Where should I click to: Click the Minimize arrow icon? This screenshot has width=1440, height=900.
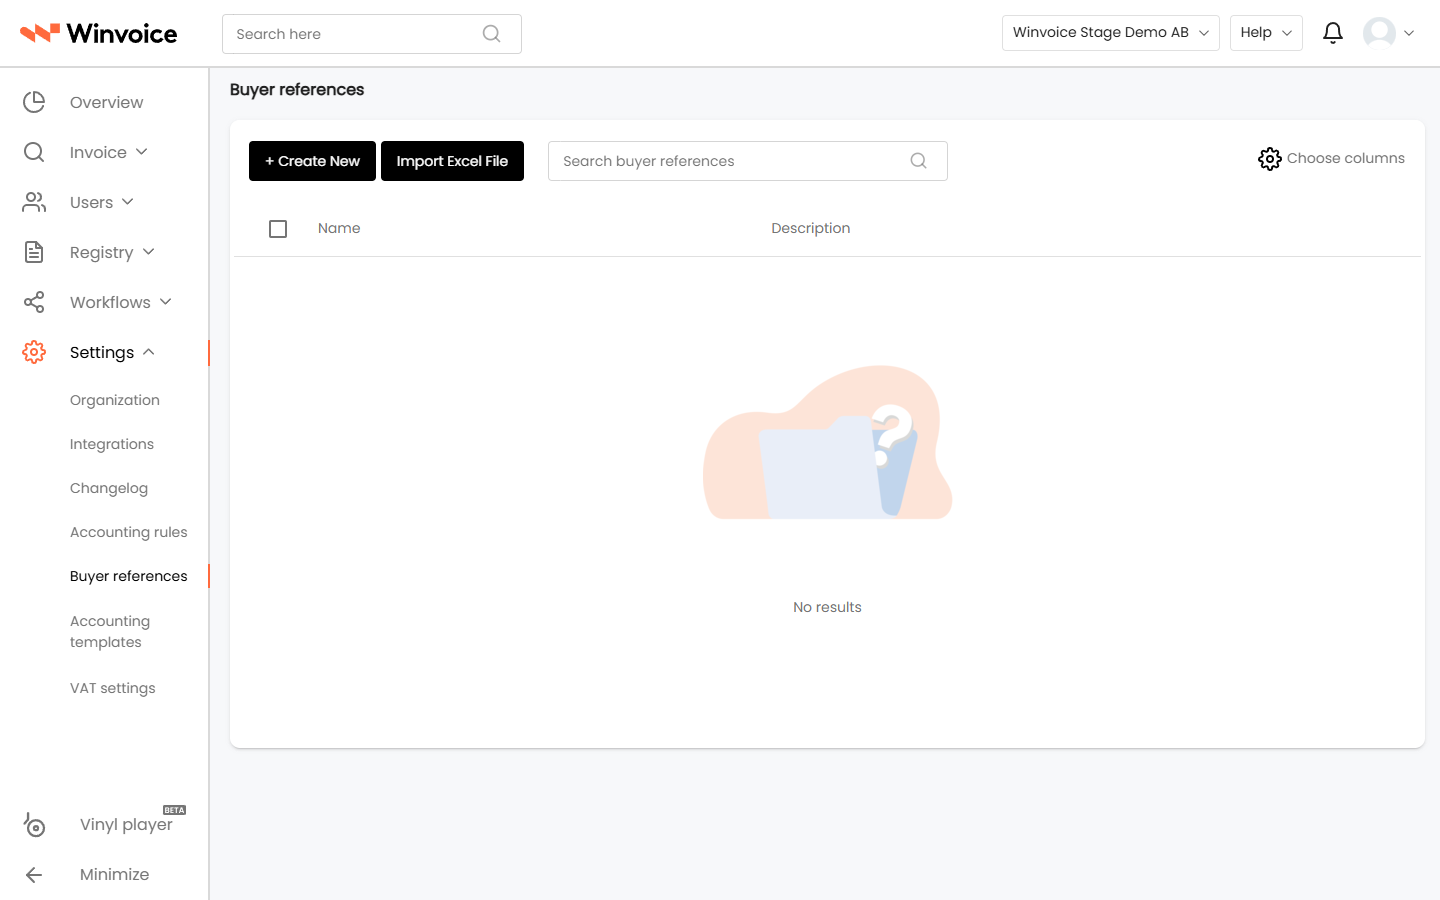(34, 874)
